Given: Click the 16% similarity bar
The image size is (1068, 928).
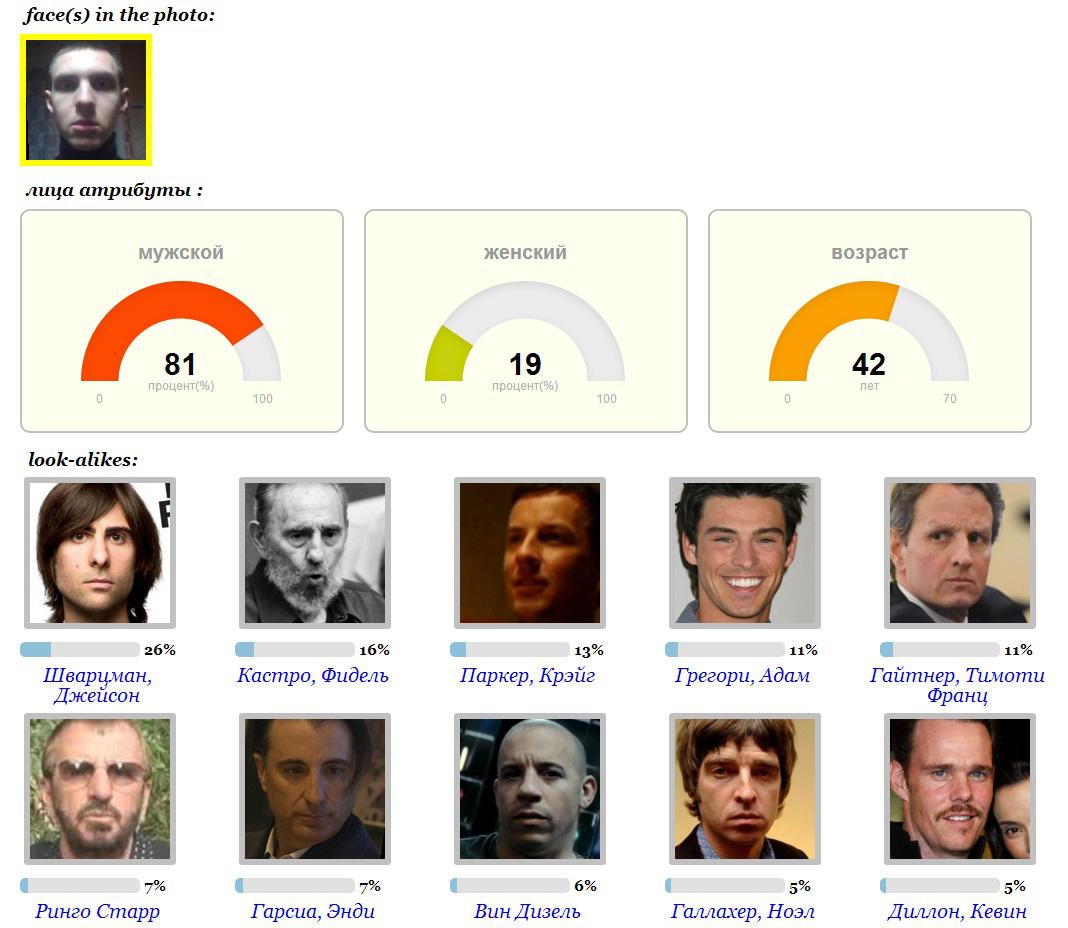Looking at the screenshot, I should pos(295,650).
